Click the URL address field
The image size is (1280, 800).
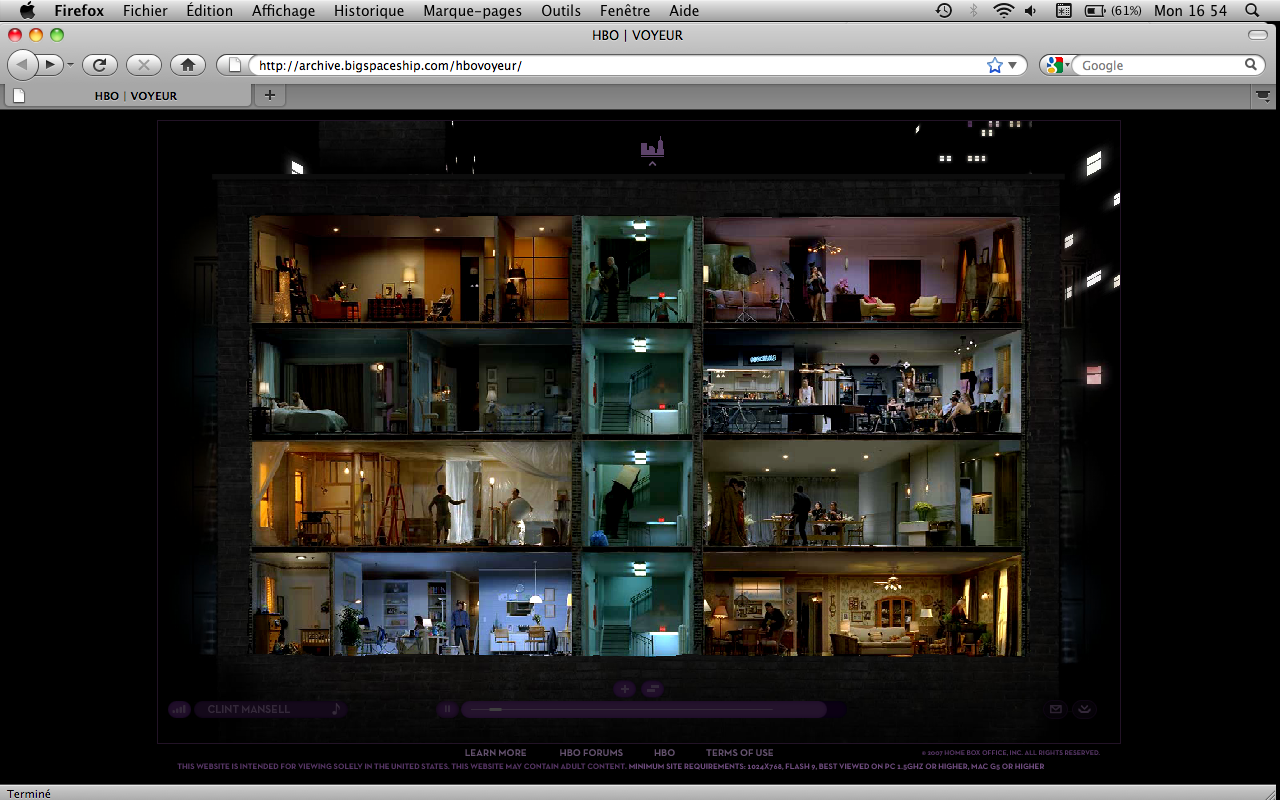(x=620, y=65)
